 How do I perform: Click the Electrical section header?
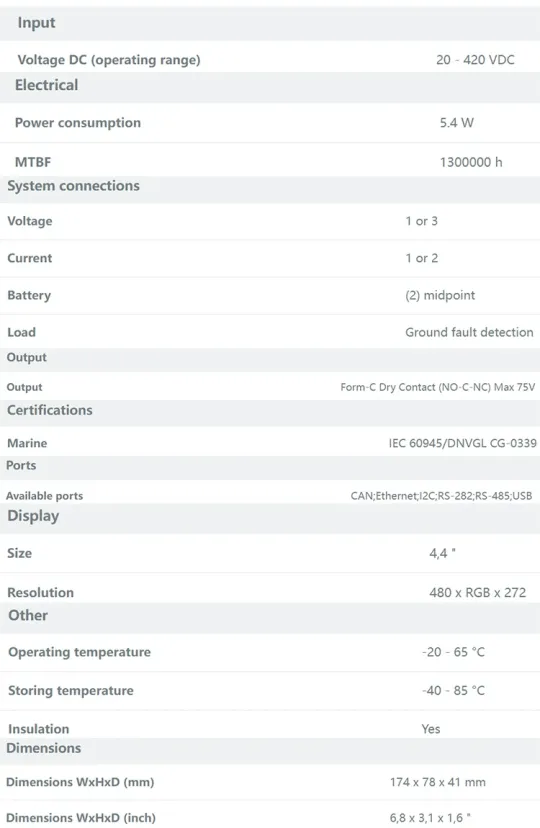pos(46,85)
